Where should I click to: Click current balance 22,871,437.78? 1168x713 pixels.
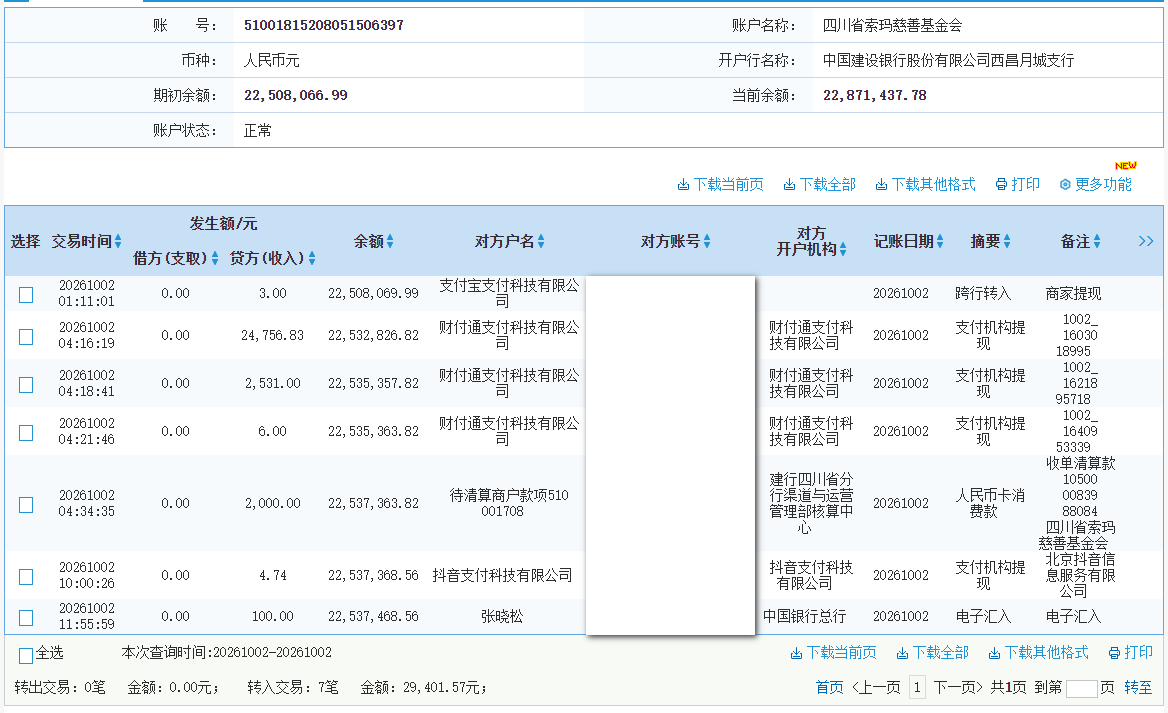[x=875, y=95]
